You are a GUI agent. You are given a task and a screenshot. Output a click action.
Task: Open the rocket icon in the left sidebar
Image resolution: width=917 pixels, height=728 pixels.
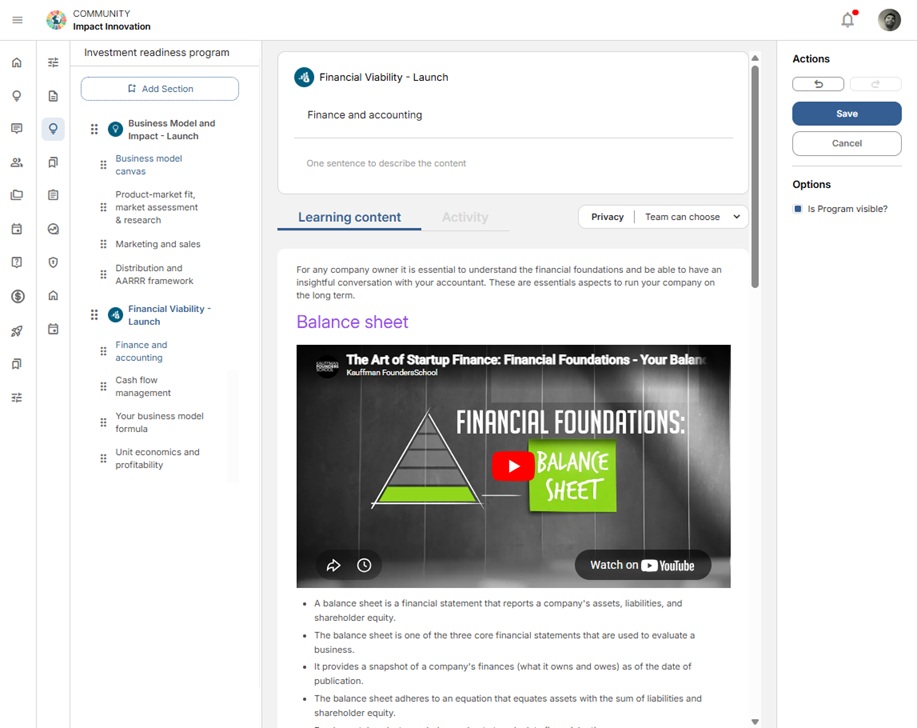pyautogui.click(x=17, y=331)
